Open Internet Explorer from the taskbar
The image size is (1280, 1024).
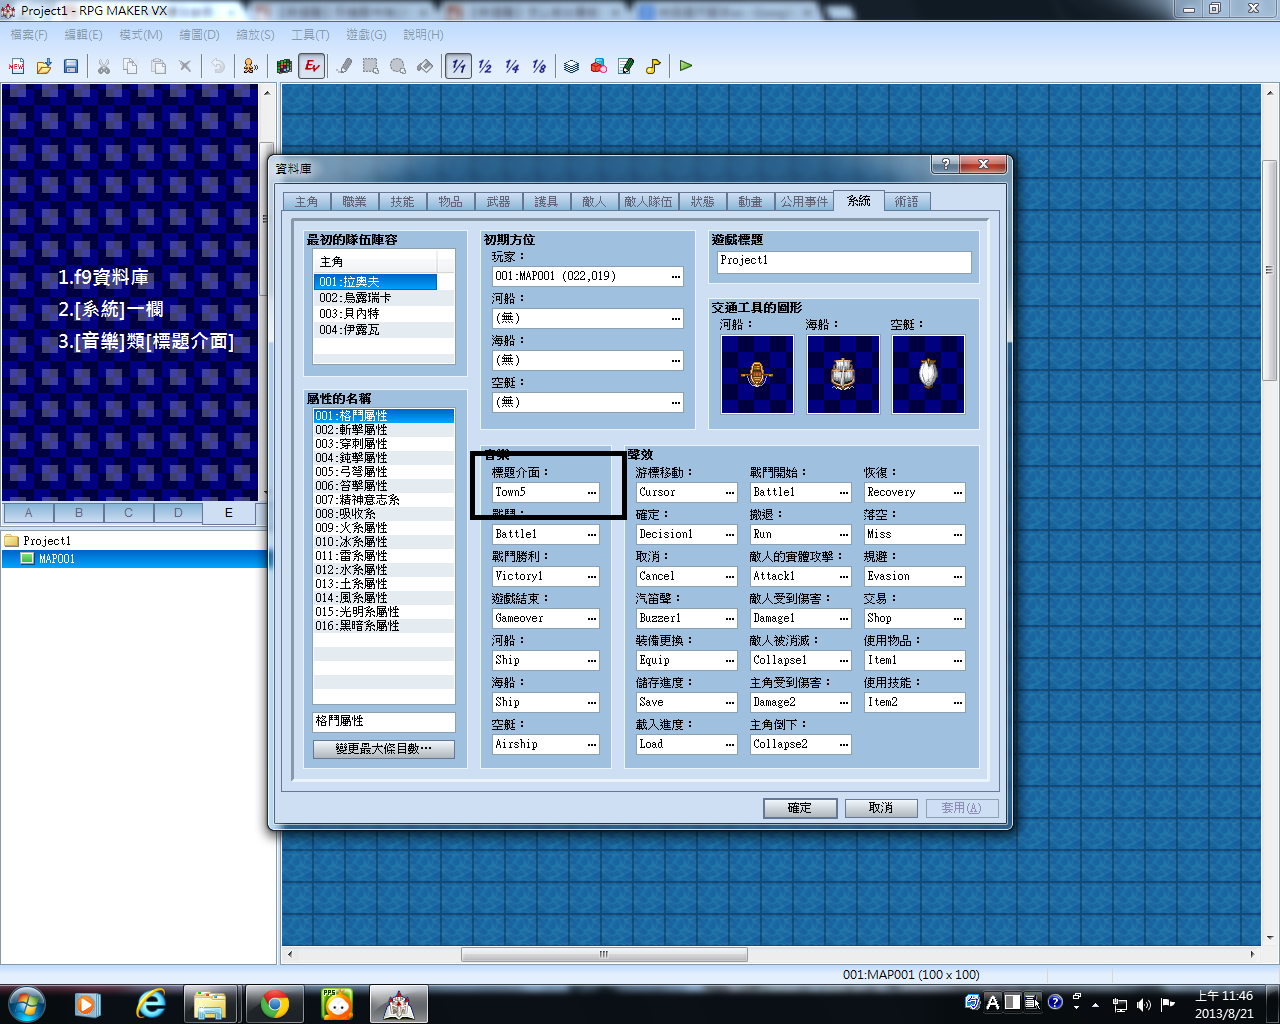151,1004
